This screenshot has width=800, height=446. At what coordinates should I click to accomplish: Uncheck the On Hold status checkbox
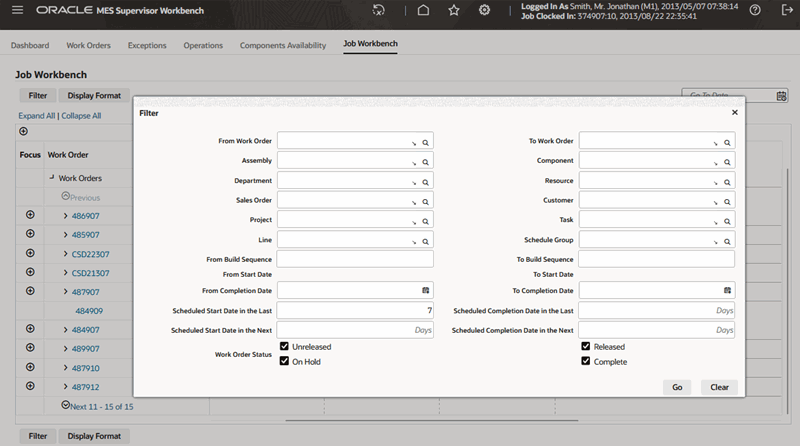tap(284, 361)
